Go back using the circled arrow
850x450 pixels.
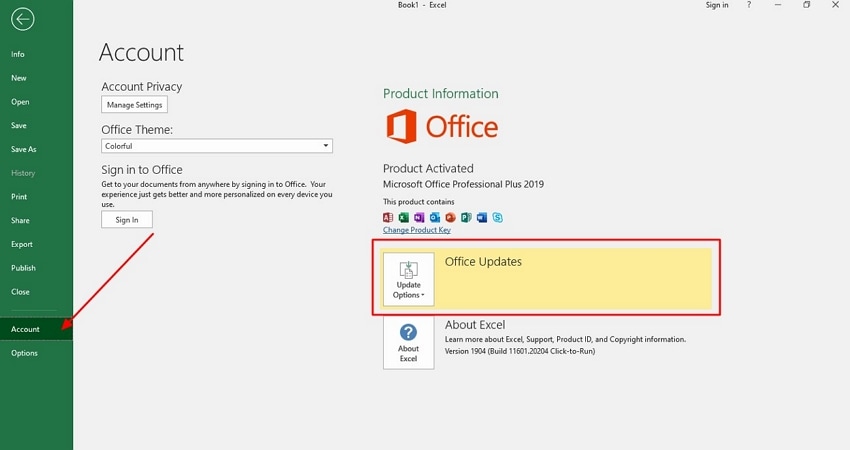(22, 20)
